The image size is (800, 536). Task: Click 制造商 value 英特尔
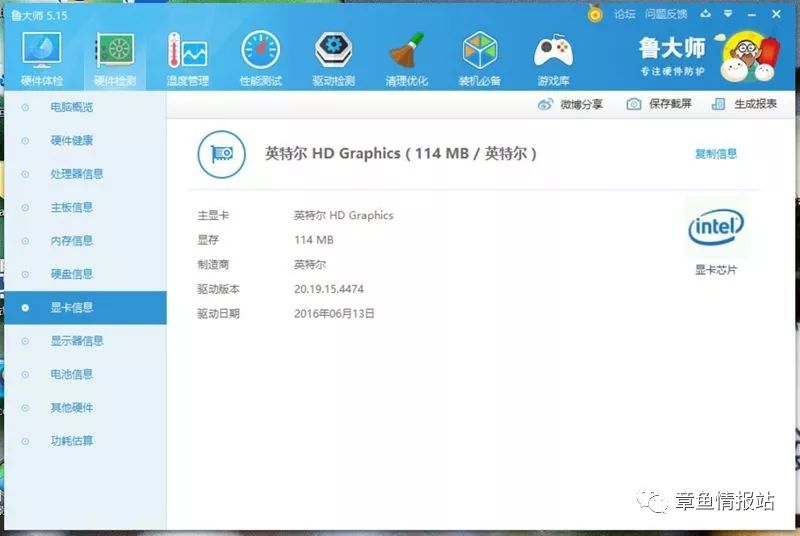(310, 265)
